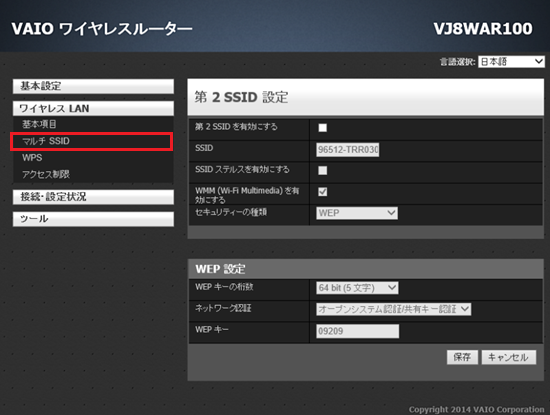Enable the 第 2 SSID checkbox
This screenshot has height=415, width=550.
pos(322,128)
